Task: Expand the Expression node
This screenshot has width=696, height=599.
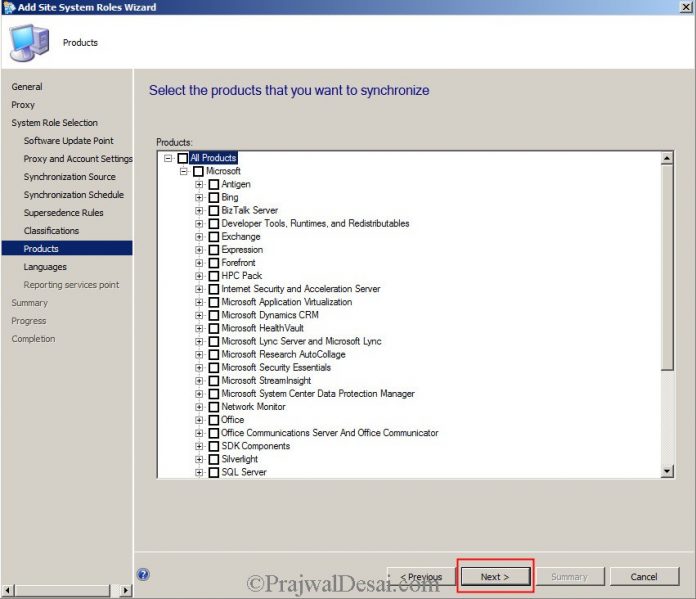Action: pos(199,250)
